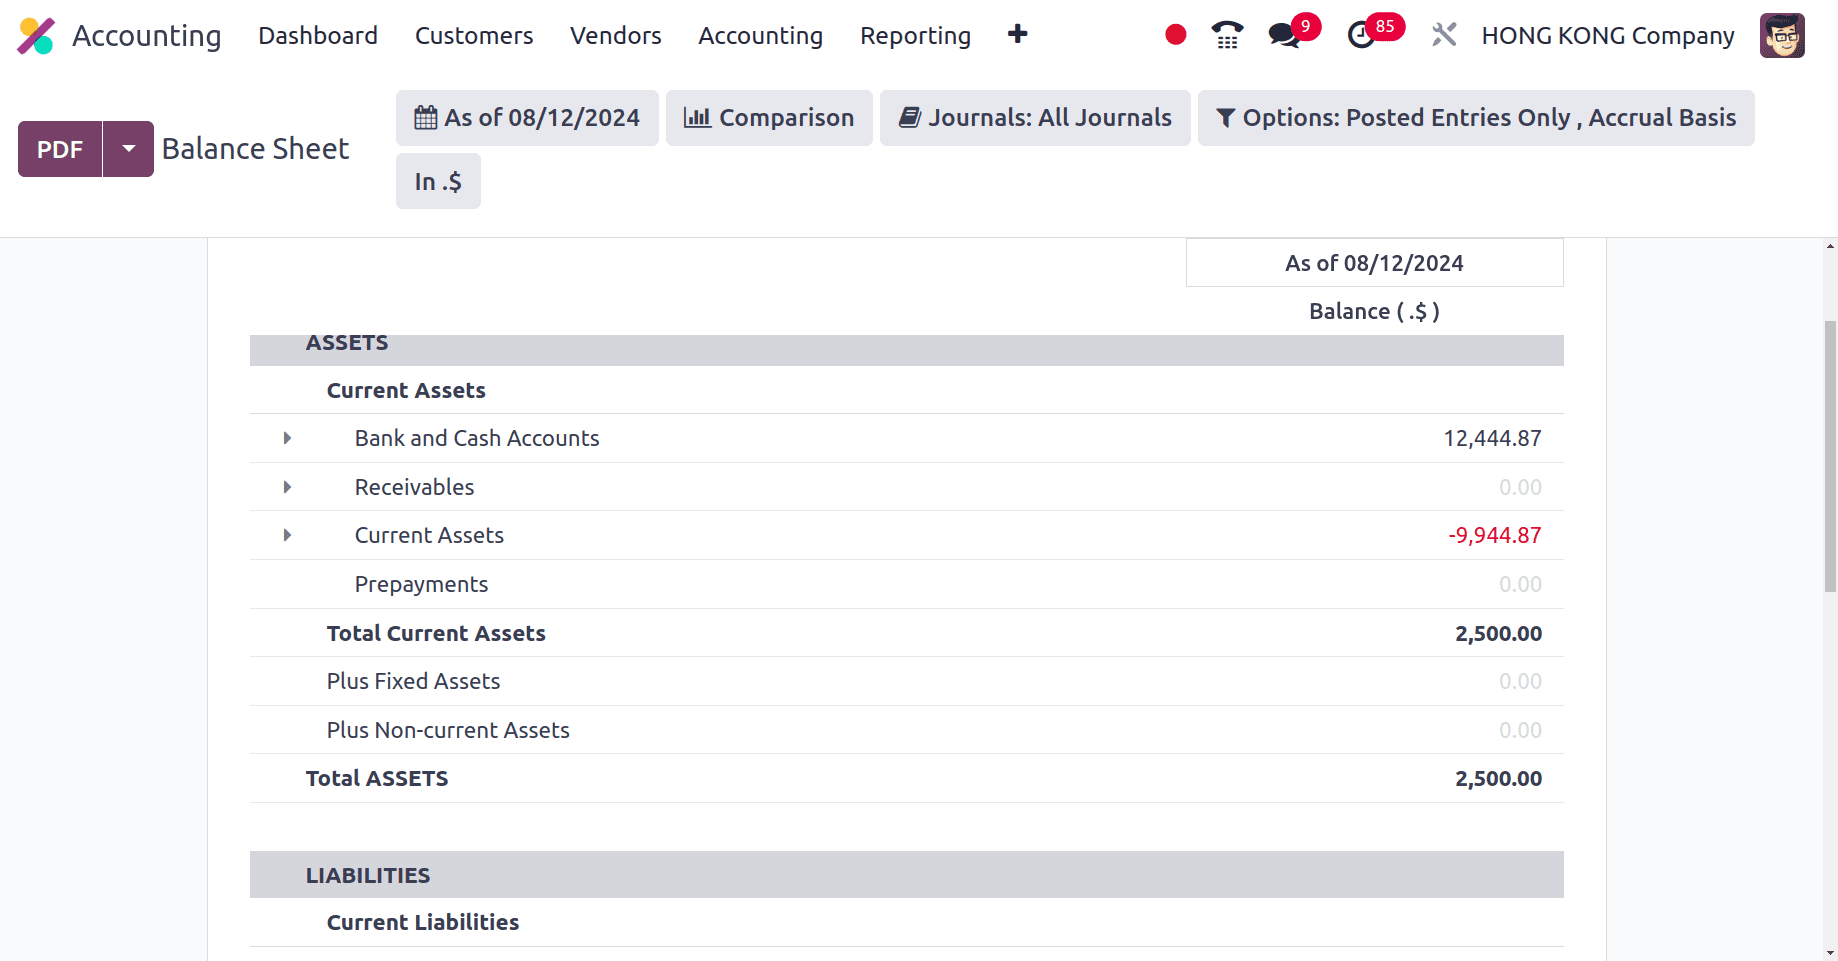Click the Balance ( .$ ) column subheader
Screen dimensions: 1838x961
click(1374, 311)
